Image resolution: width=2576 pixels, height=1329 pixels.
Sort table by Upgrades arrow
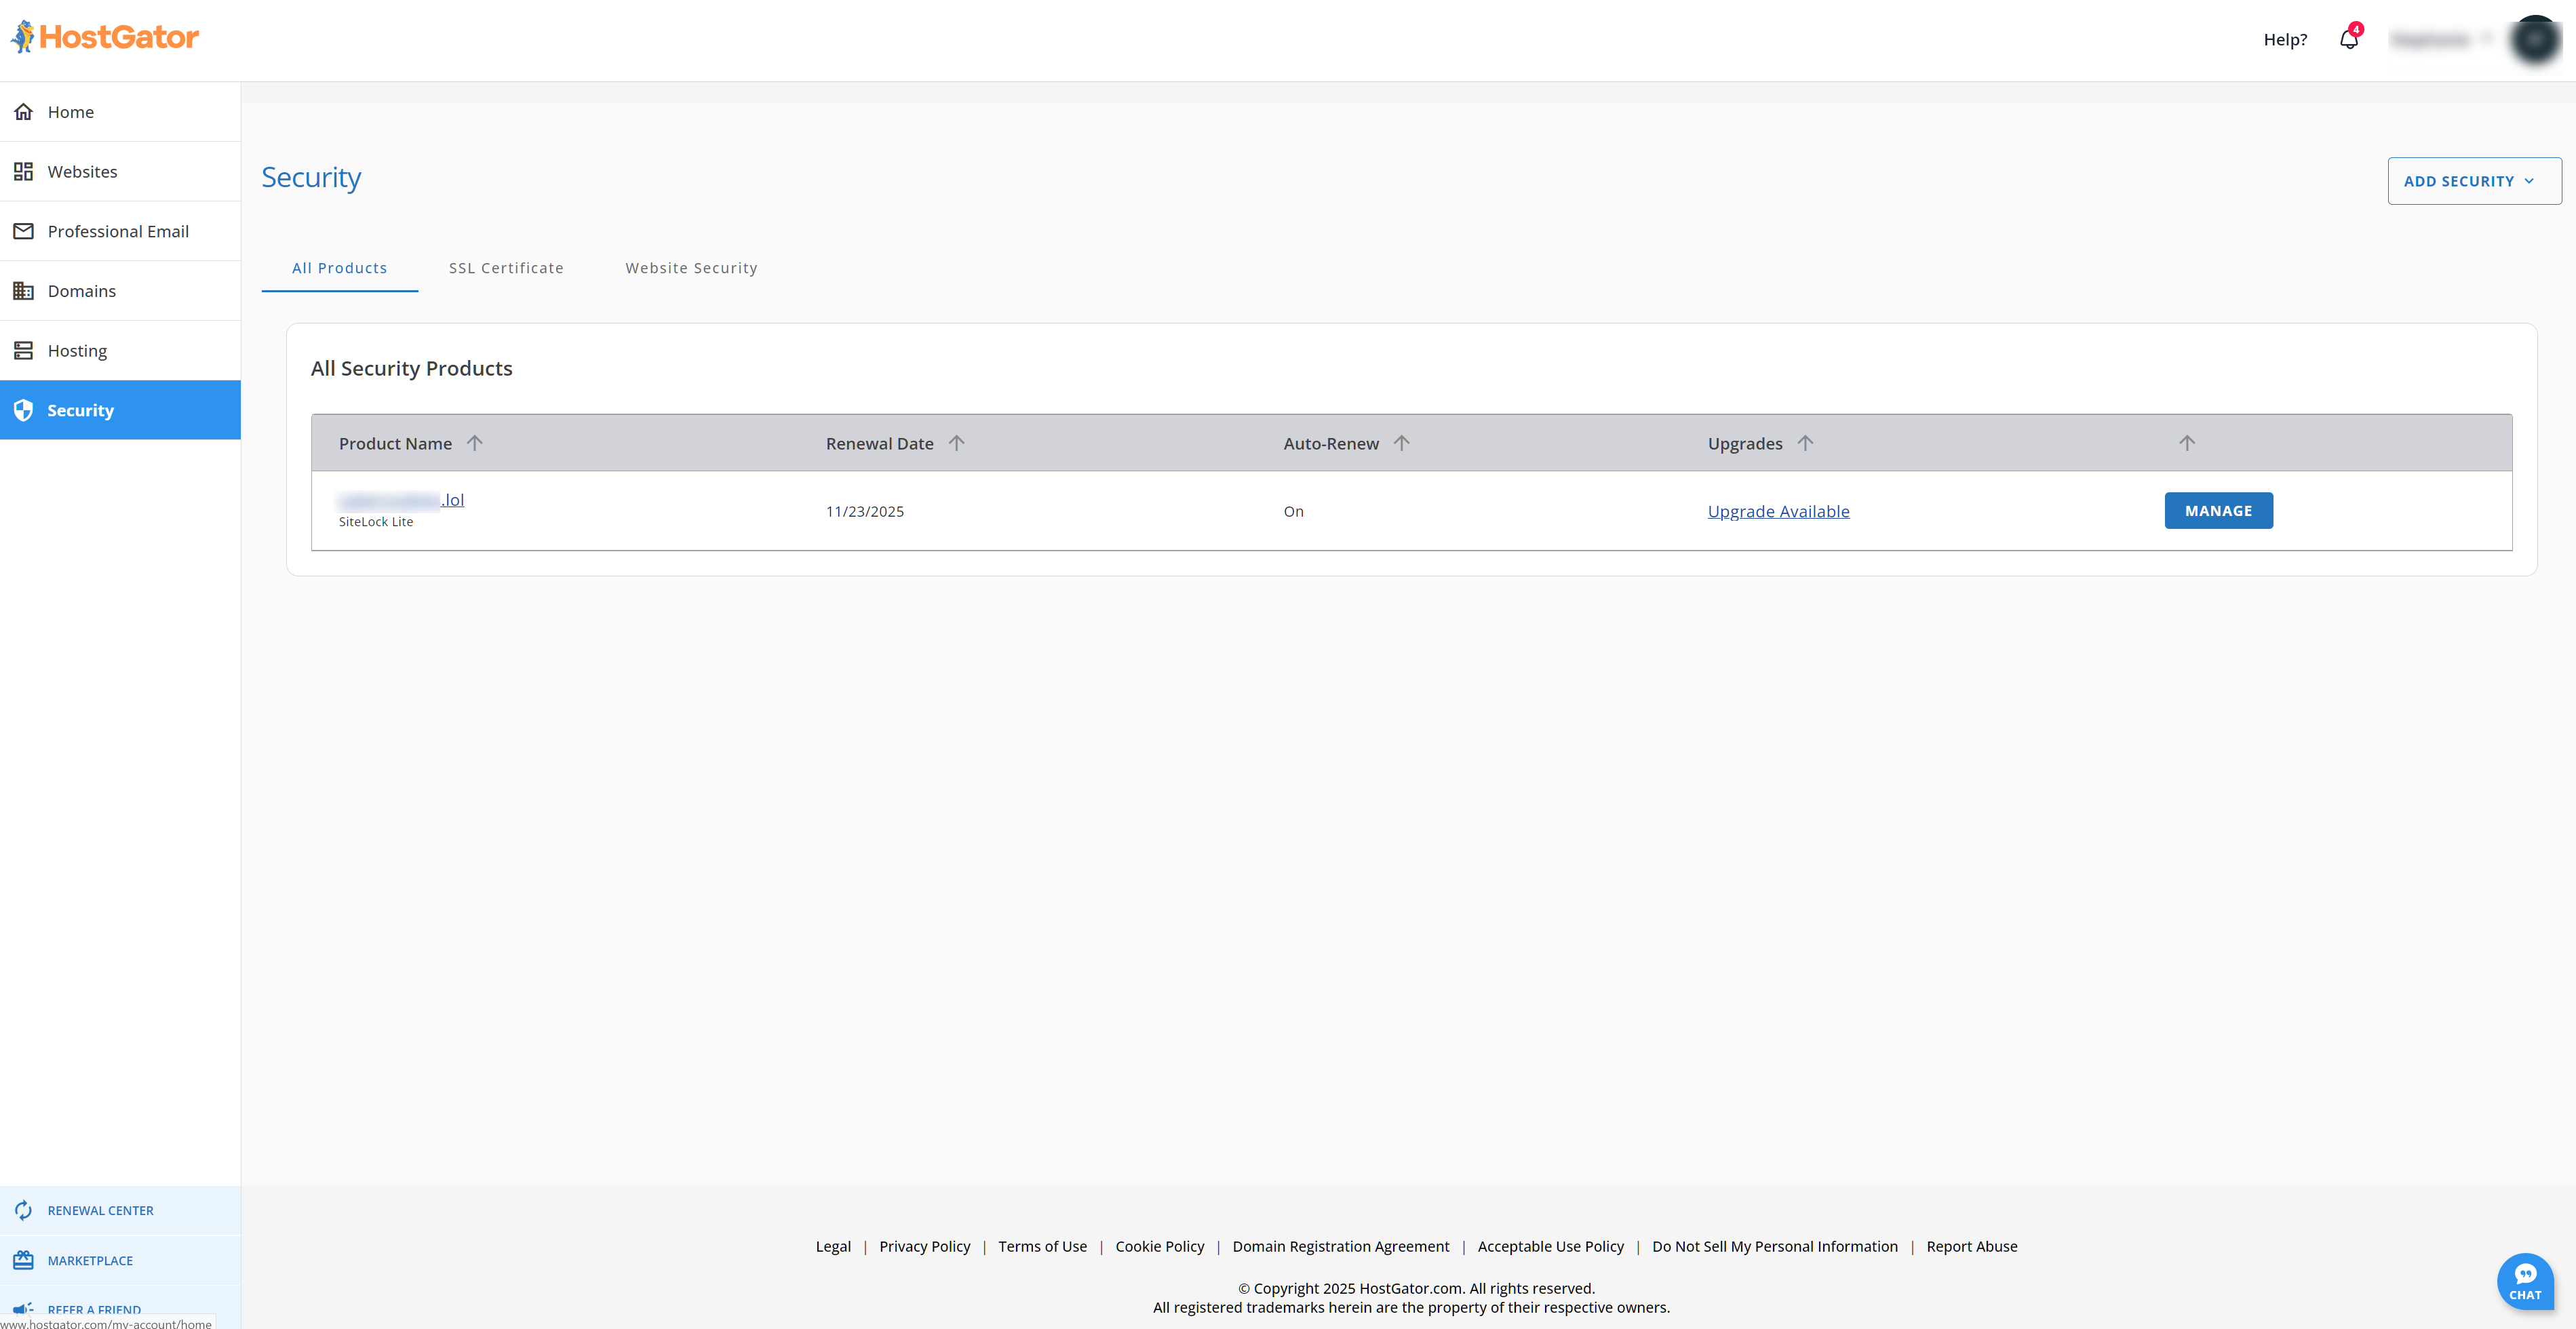tap(1804, 443)
